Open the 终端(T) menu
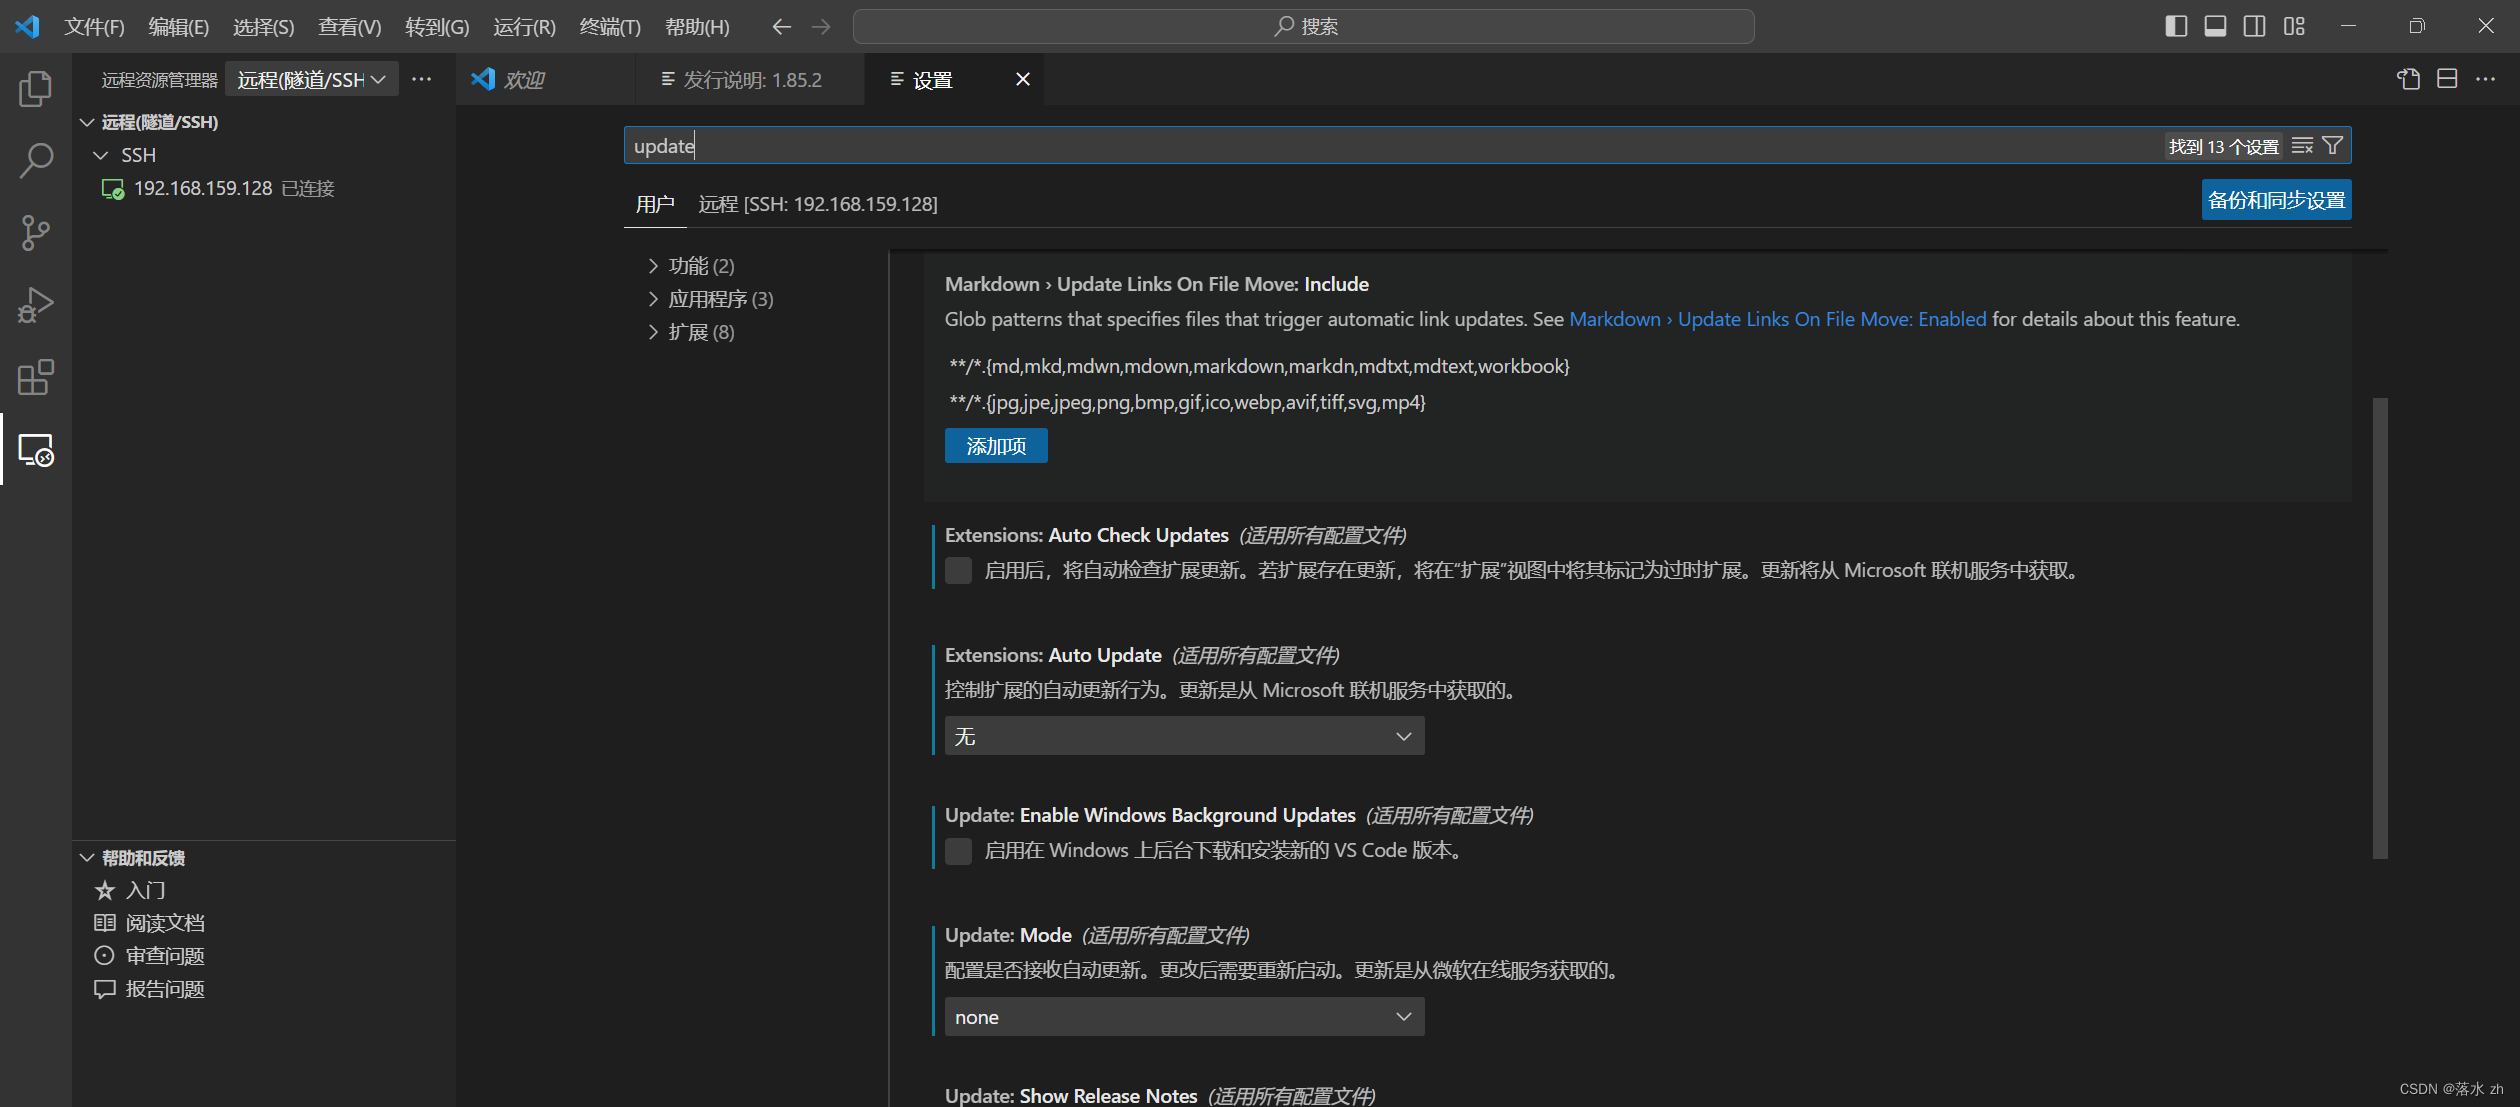Image resolution: width=2520 pixels, height=1107 pixels. click(610, 27)
